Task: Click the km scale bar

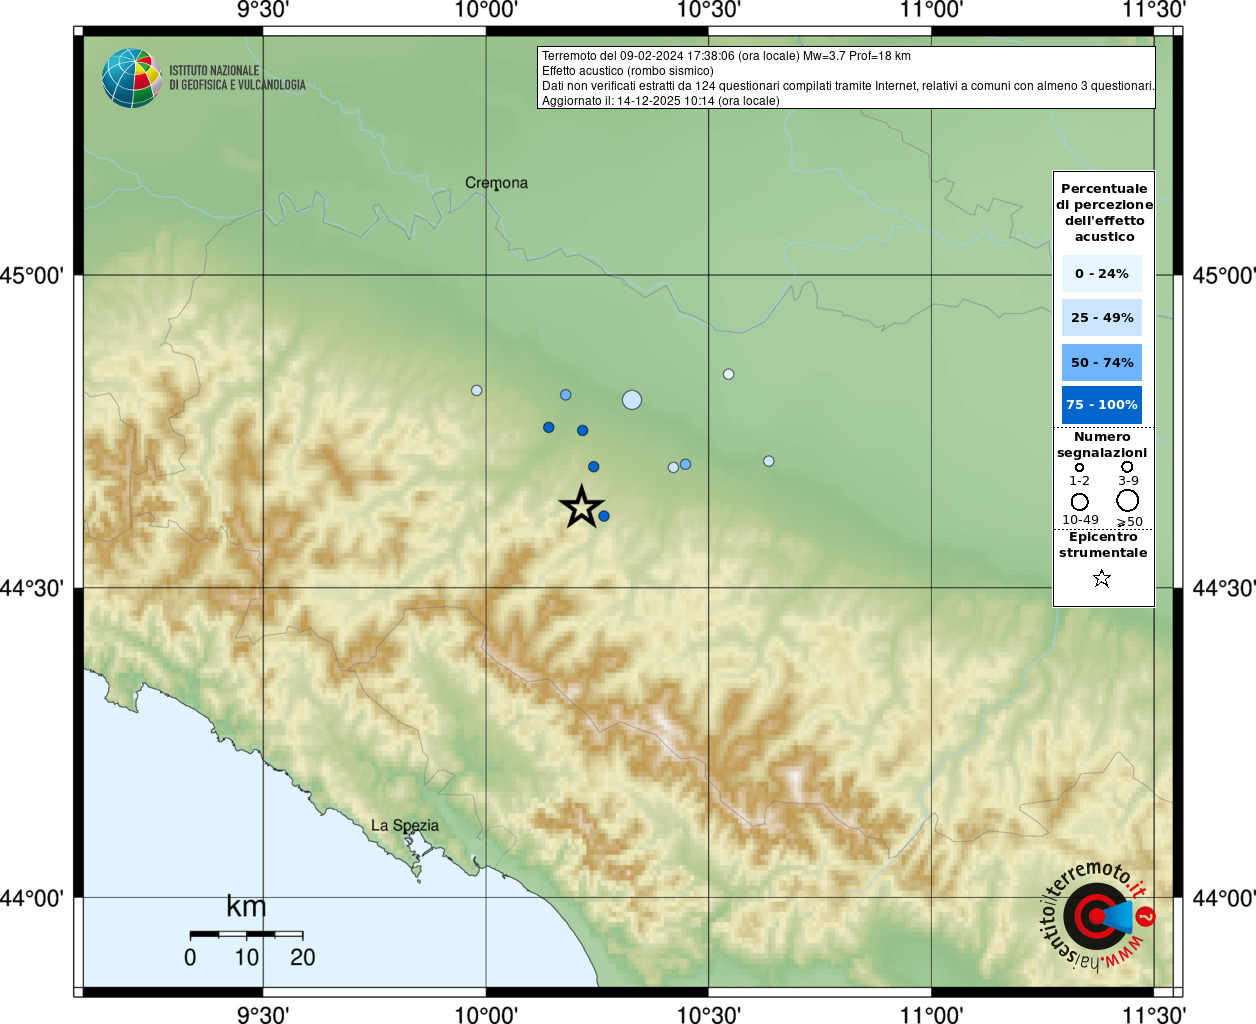Action: (x=246, y=934)
